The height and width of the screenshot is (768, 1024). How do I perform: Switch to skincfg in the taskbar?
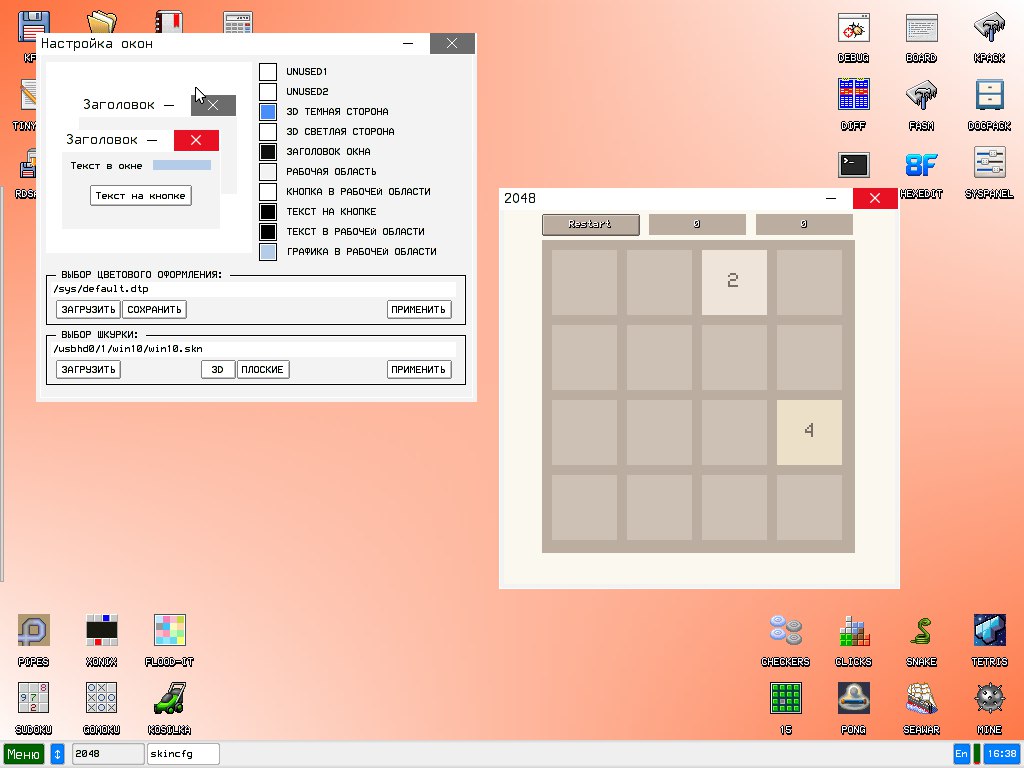click(183, 753)
